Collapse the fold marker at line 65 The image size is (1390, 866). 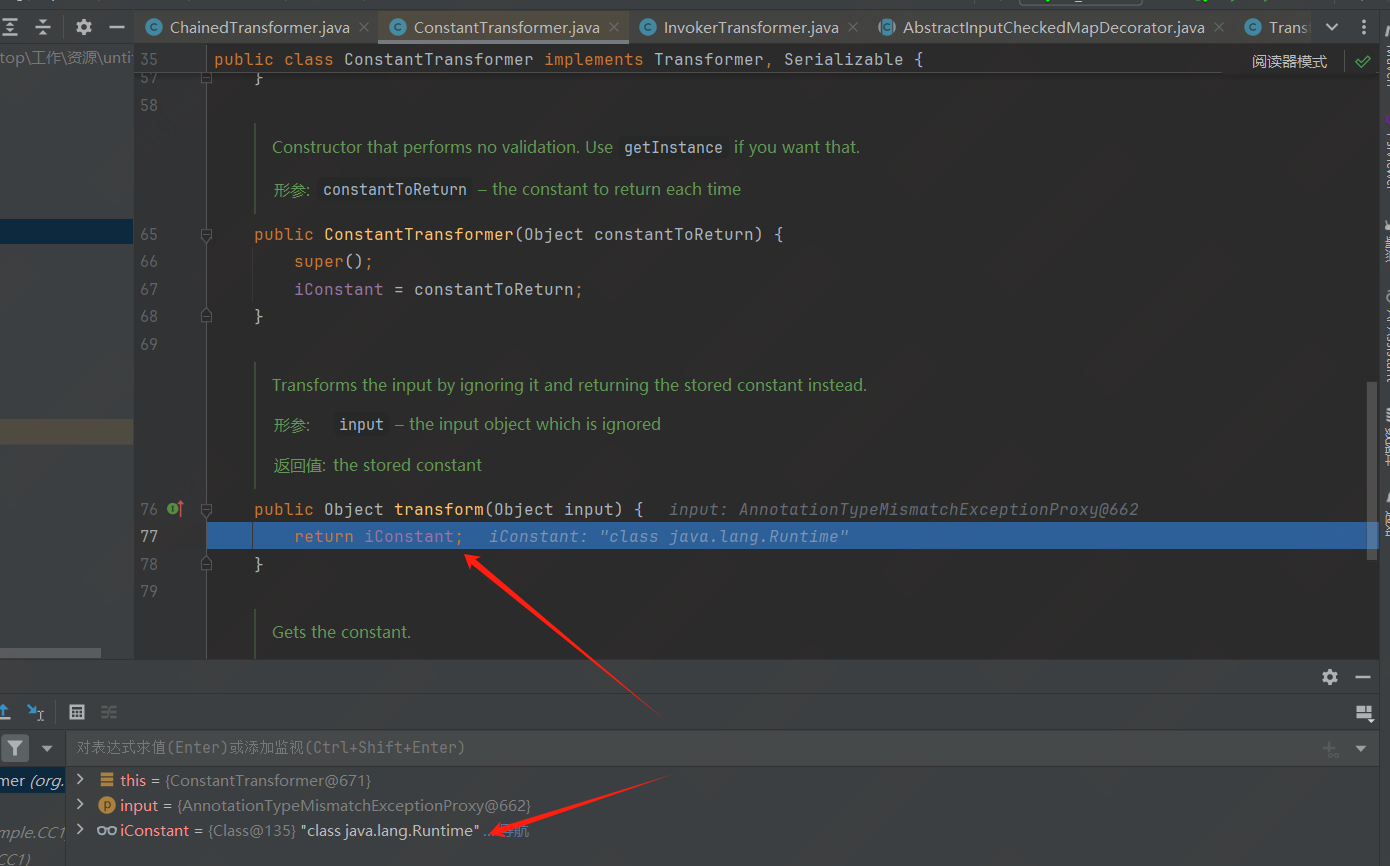pos(206,235)
